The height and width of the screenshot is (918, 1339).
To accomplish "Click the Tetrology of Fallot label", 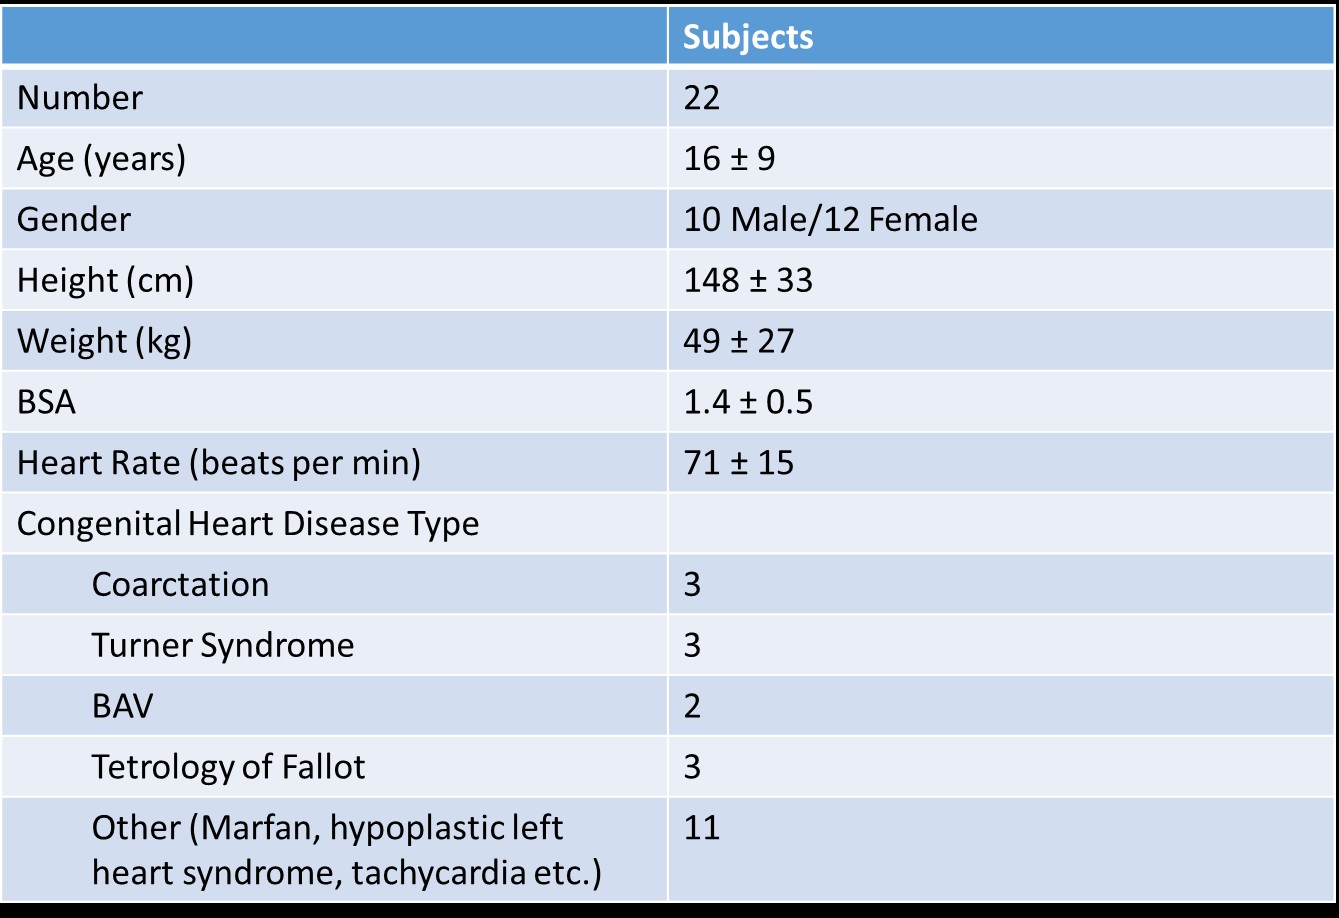I will tap(228, 768).
